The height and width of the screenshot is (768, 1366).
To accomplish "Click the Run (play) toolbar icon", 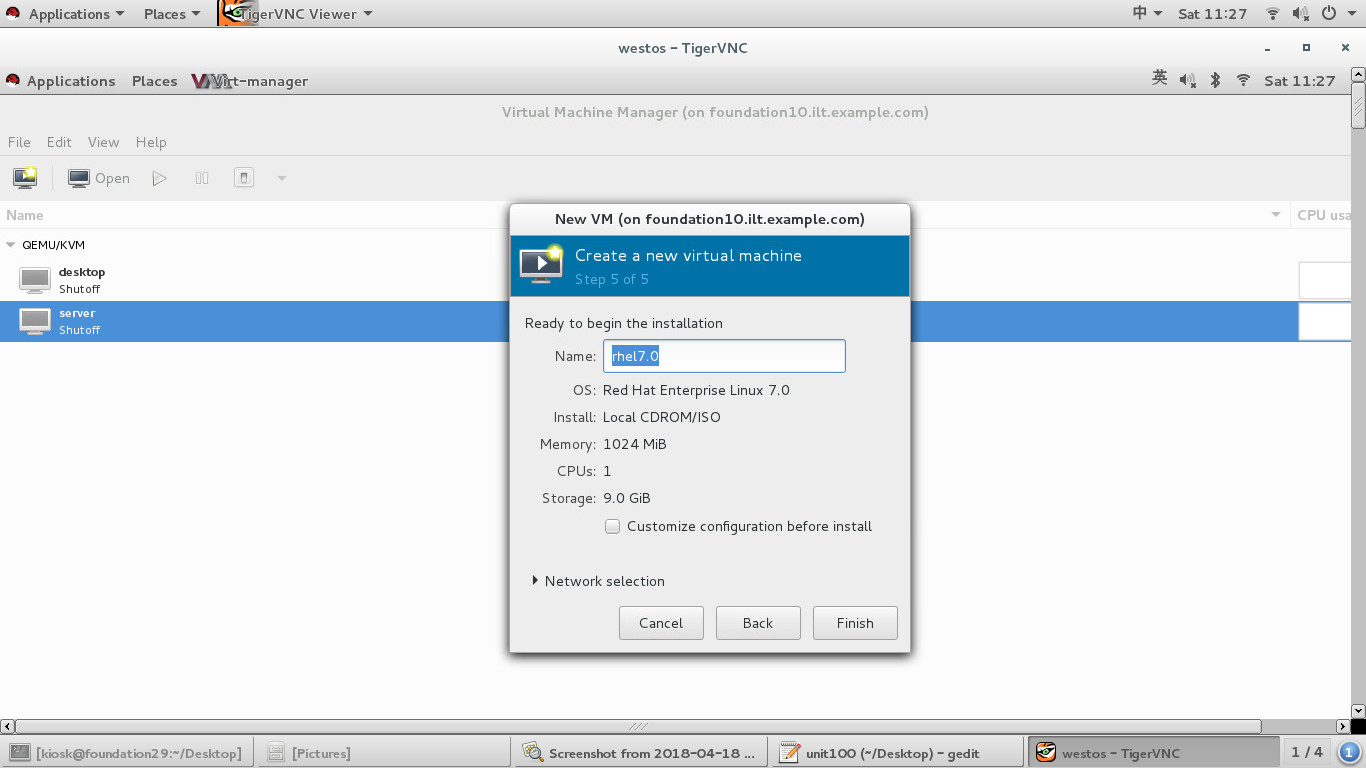I will point(159,178).
